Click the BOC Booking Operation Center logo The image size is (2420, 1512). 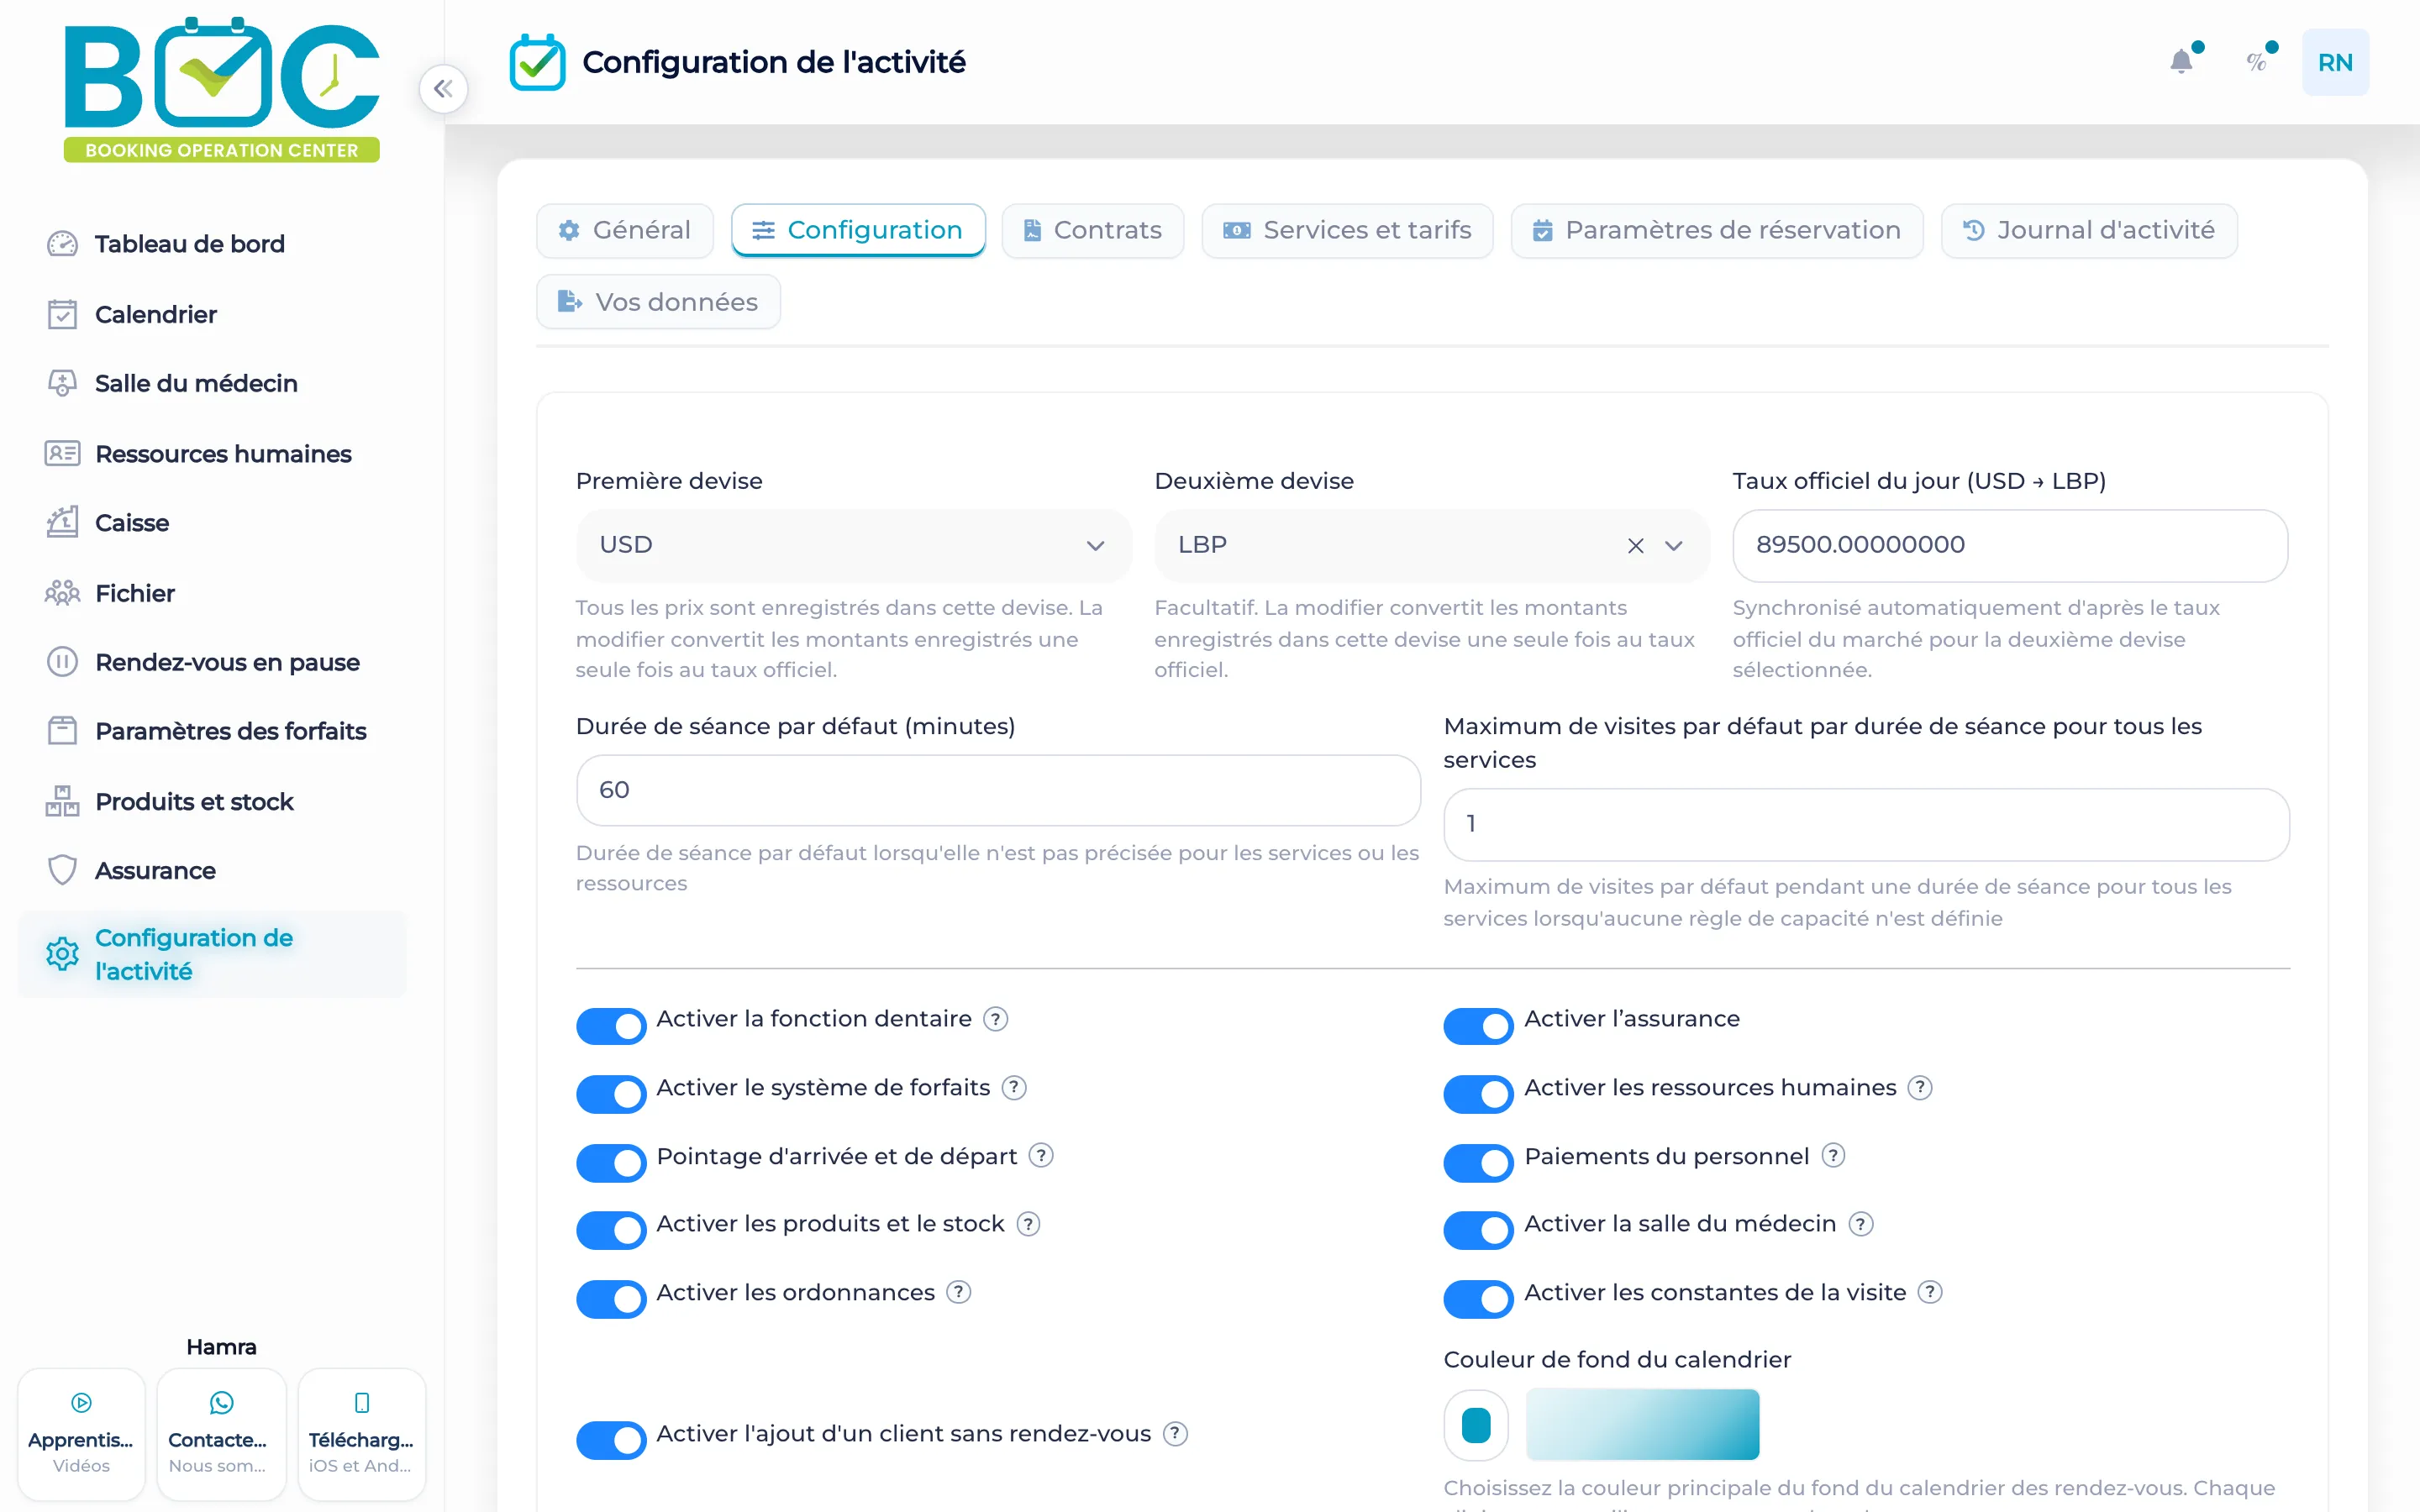[x=222, y=88]
